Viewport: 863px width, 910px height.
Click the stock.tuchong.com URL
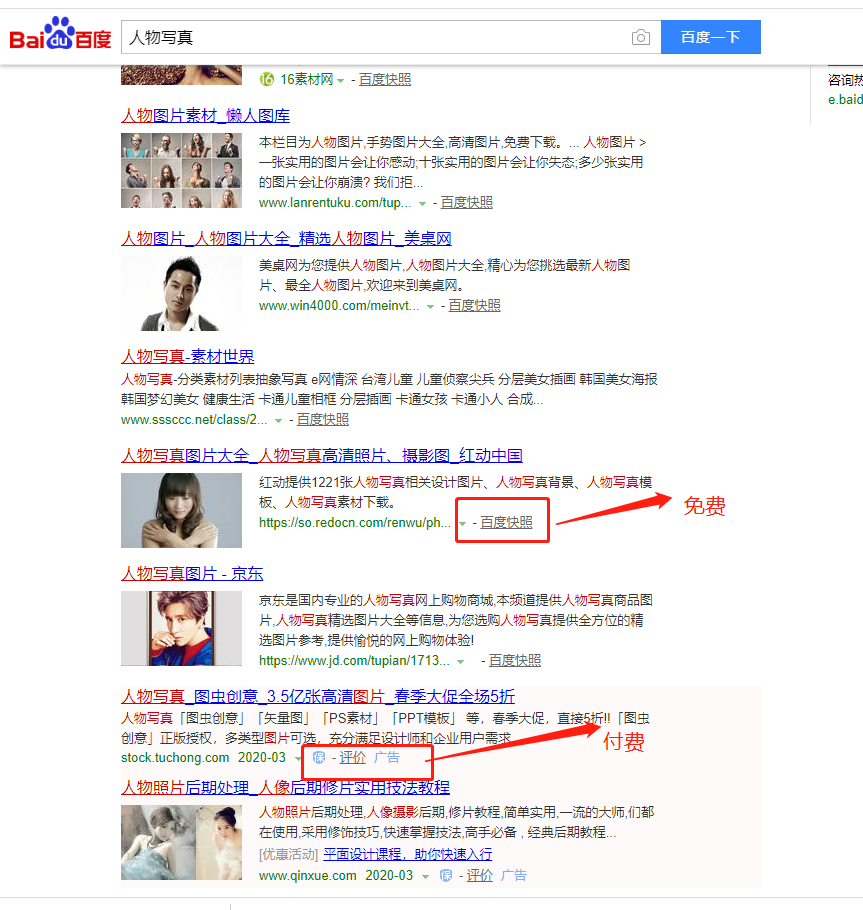[x=175, y=757]
